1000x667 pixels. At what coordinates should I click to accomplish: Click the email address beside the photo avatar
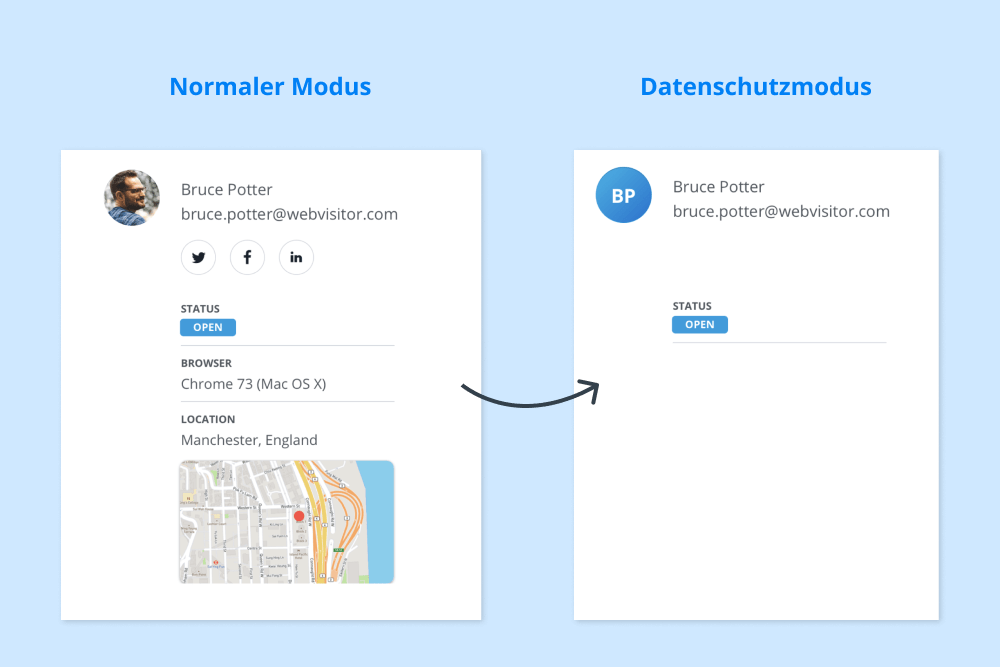click(289, 214)
